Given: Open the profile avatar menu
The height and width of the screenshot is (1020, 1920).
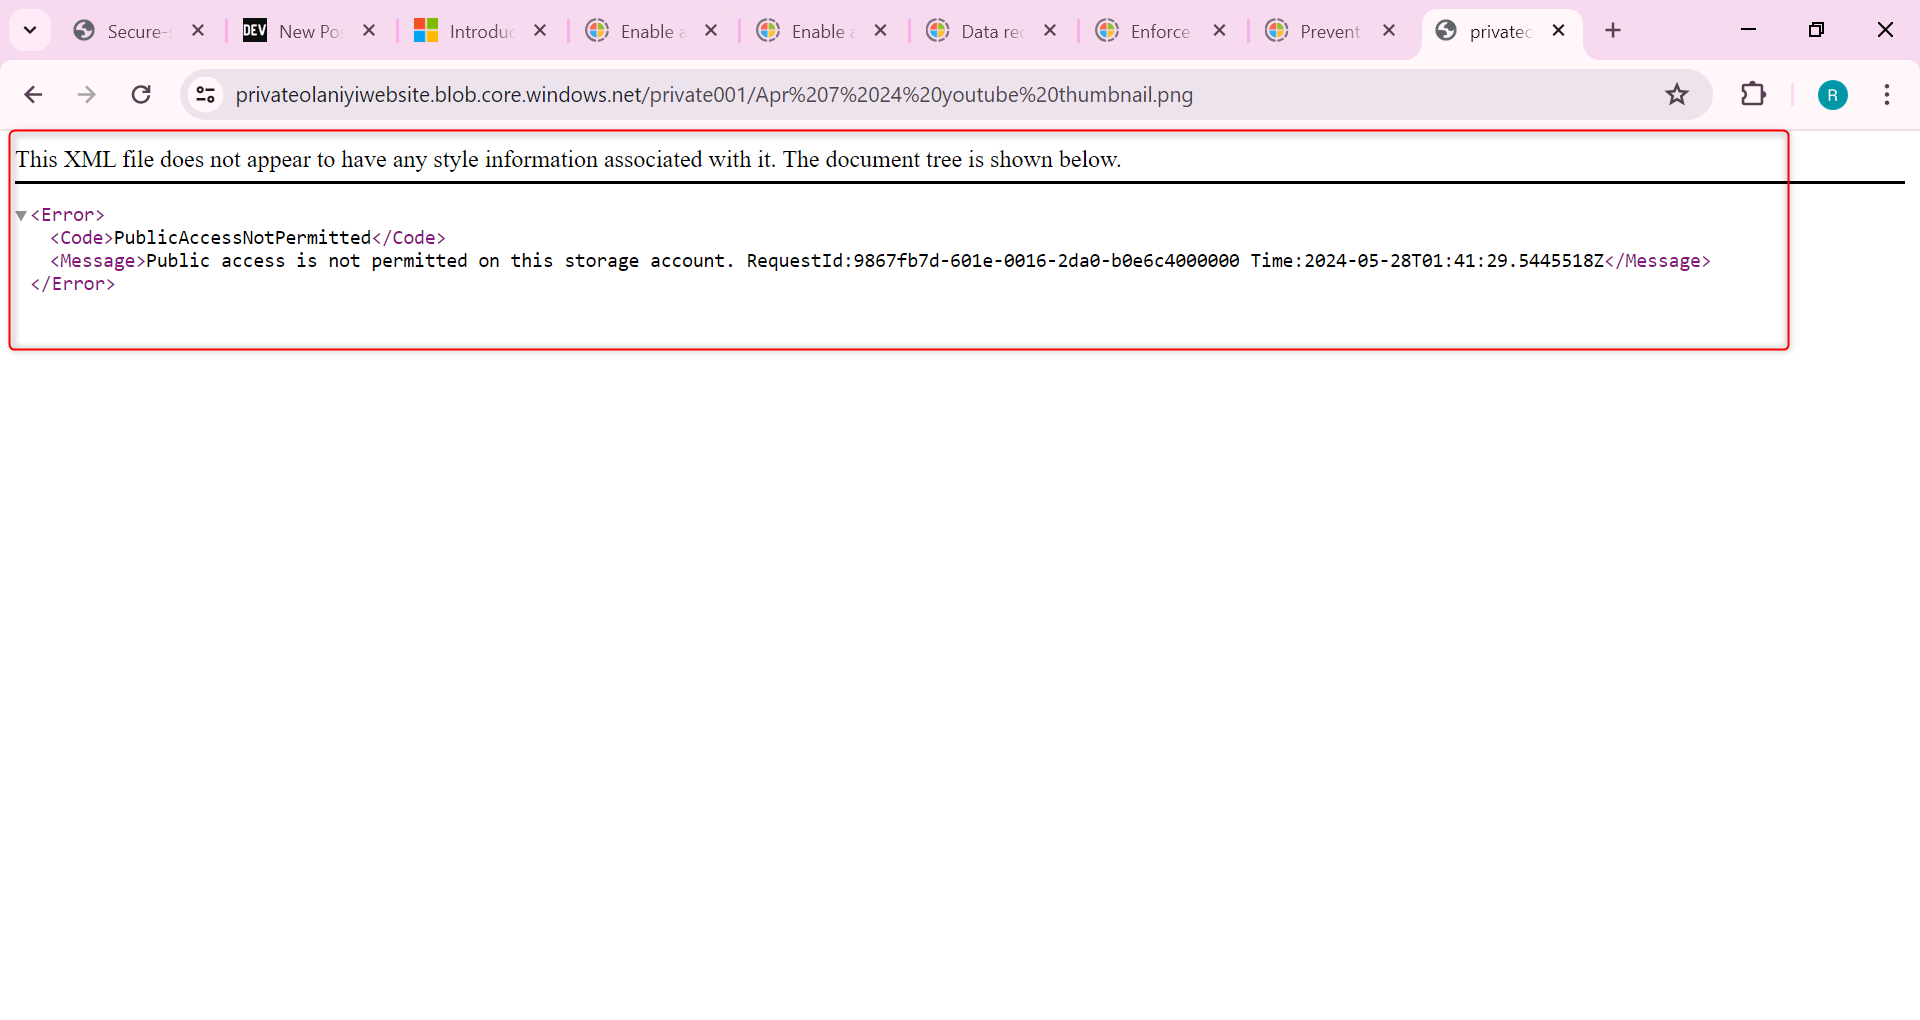Looking at the screenshot, I should coord(1833,94).
